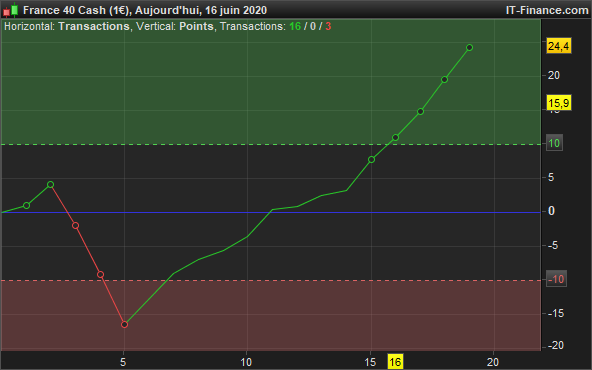Click the neutral transactions count 0 in header
This screenshot has width=592, height=370.
[313, 26]
